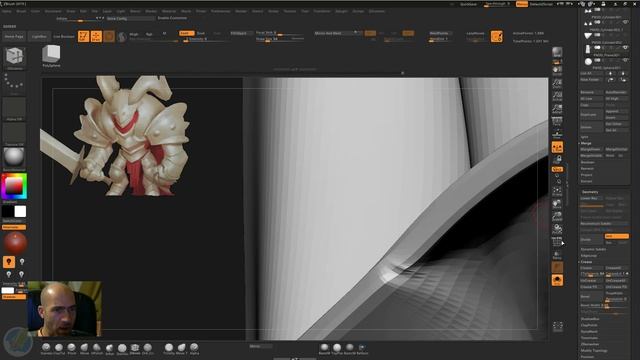Click the Zoom3D icon on right shelf

tap(557, 216)
